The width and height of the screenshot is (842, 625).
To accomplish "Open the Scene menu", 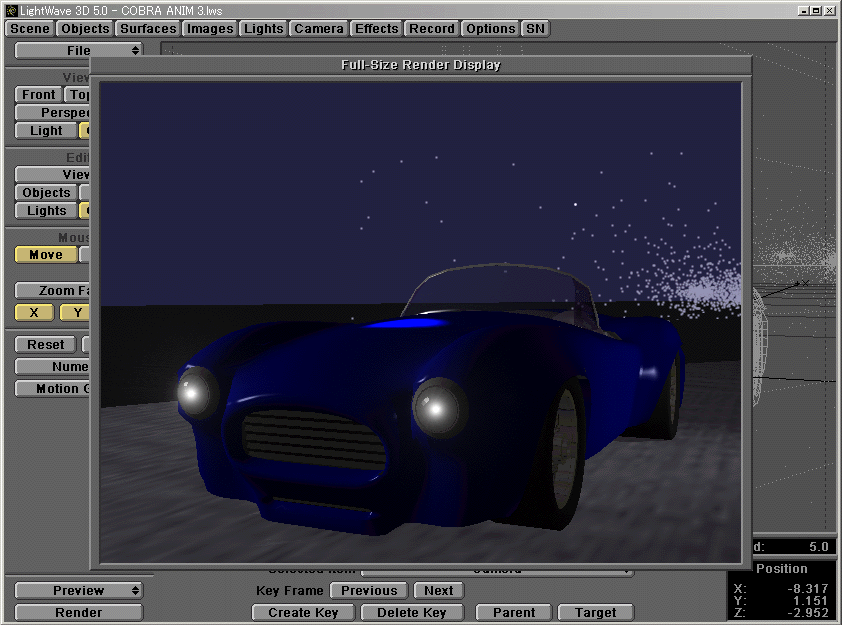I will (28, 28).
